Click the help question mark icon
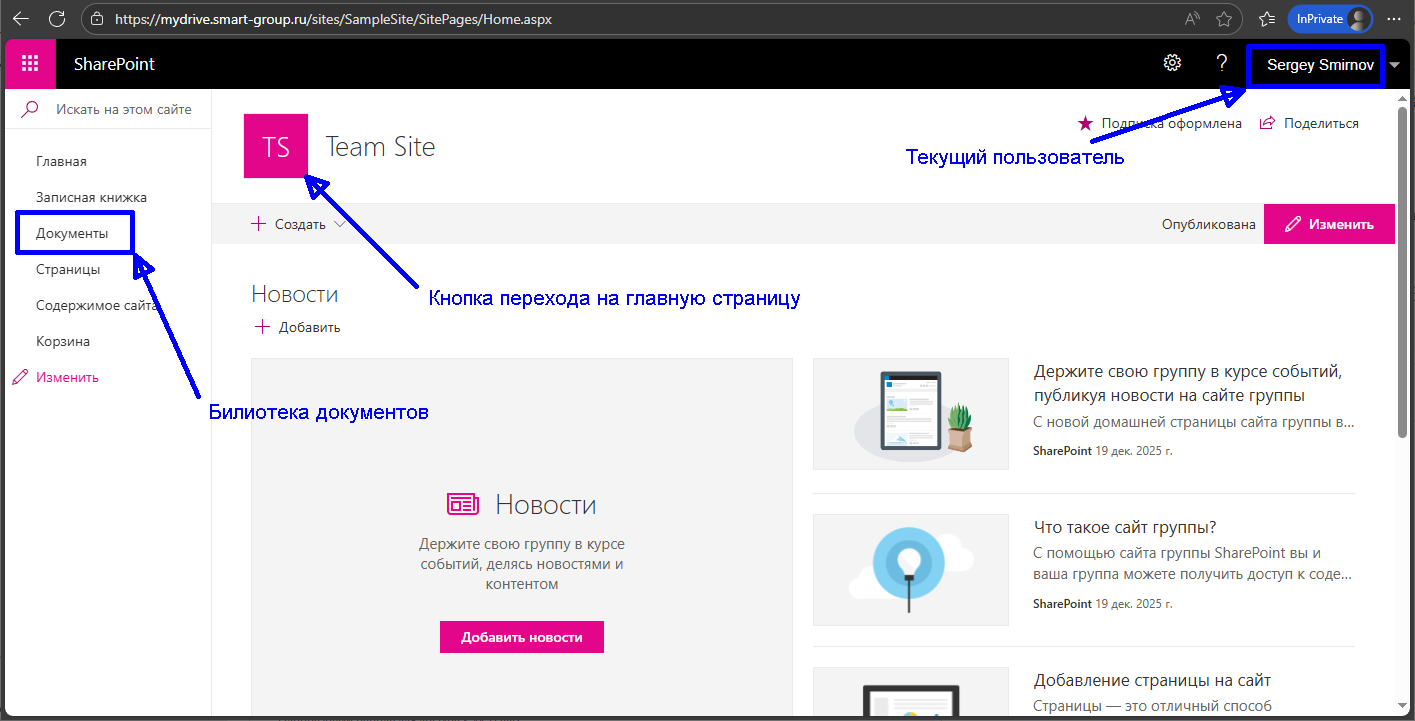This screenshot has width=1415, height=721. click(1221, 63)
